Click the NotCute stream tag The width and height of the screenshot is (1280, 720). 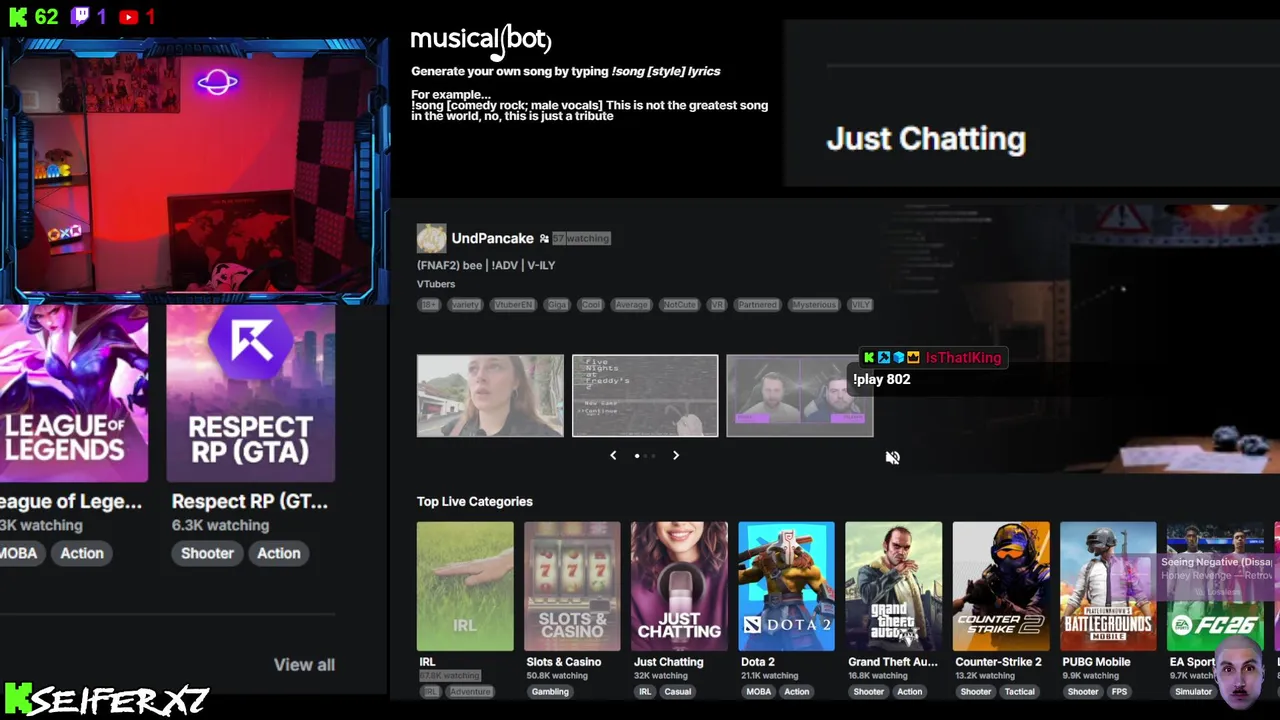point(679,305)
